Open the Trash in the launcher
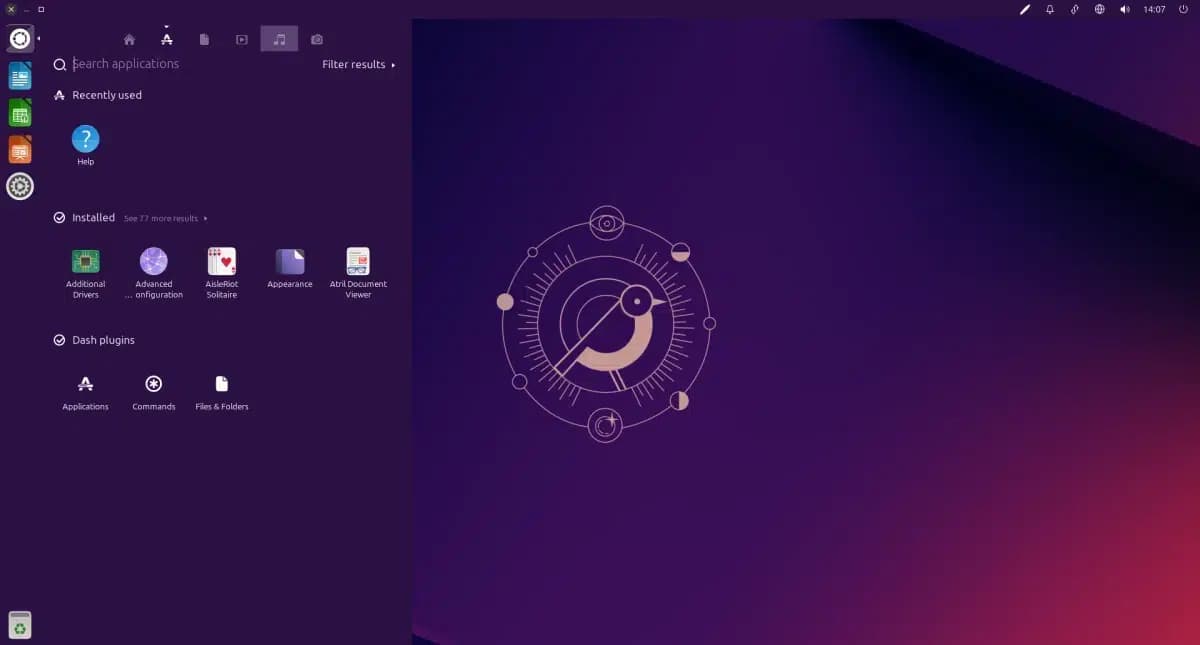This screenshot has width=1200, height=645. point(20,625)
